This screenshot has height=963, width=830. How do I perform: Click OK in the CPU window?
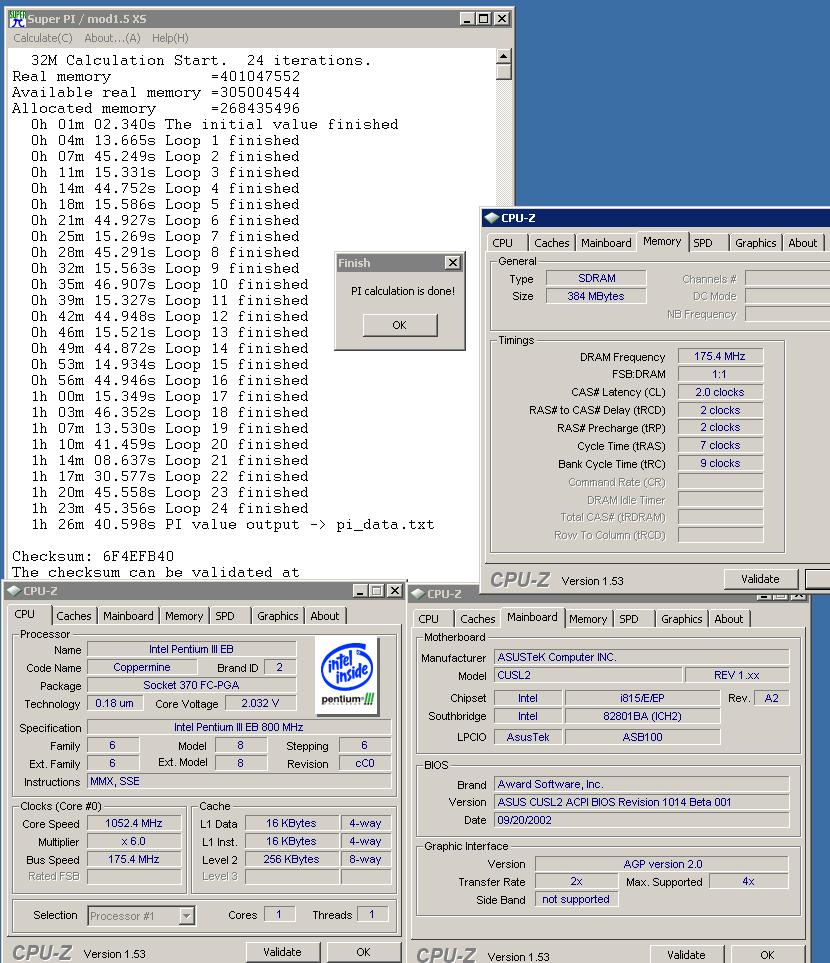pos(363,952)
